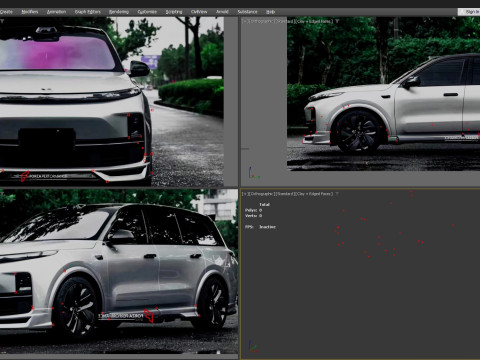
Task: Click the filter icon in the bottom-right viewport label
Action: (x=337, y=194)
